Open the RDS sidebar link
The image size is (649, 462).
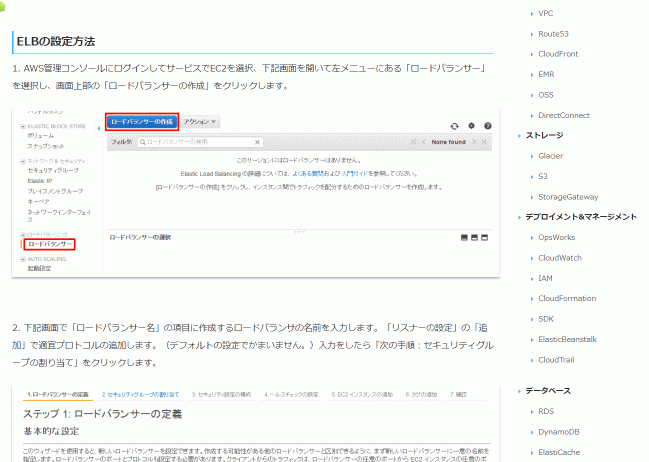tap(546, 411)
